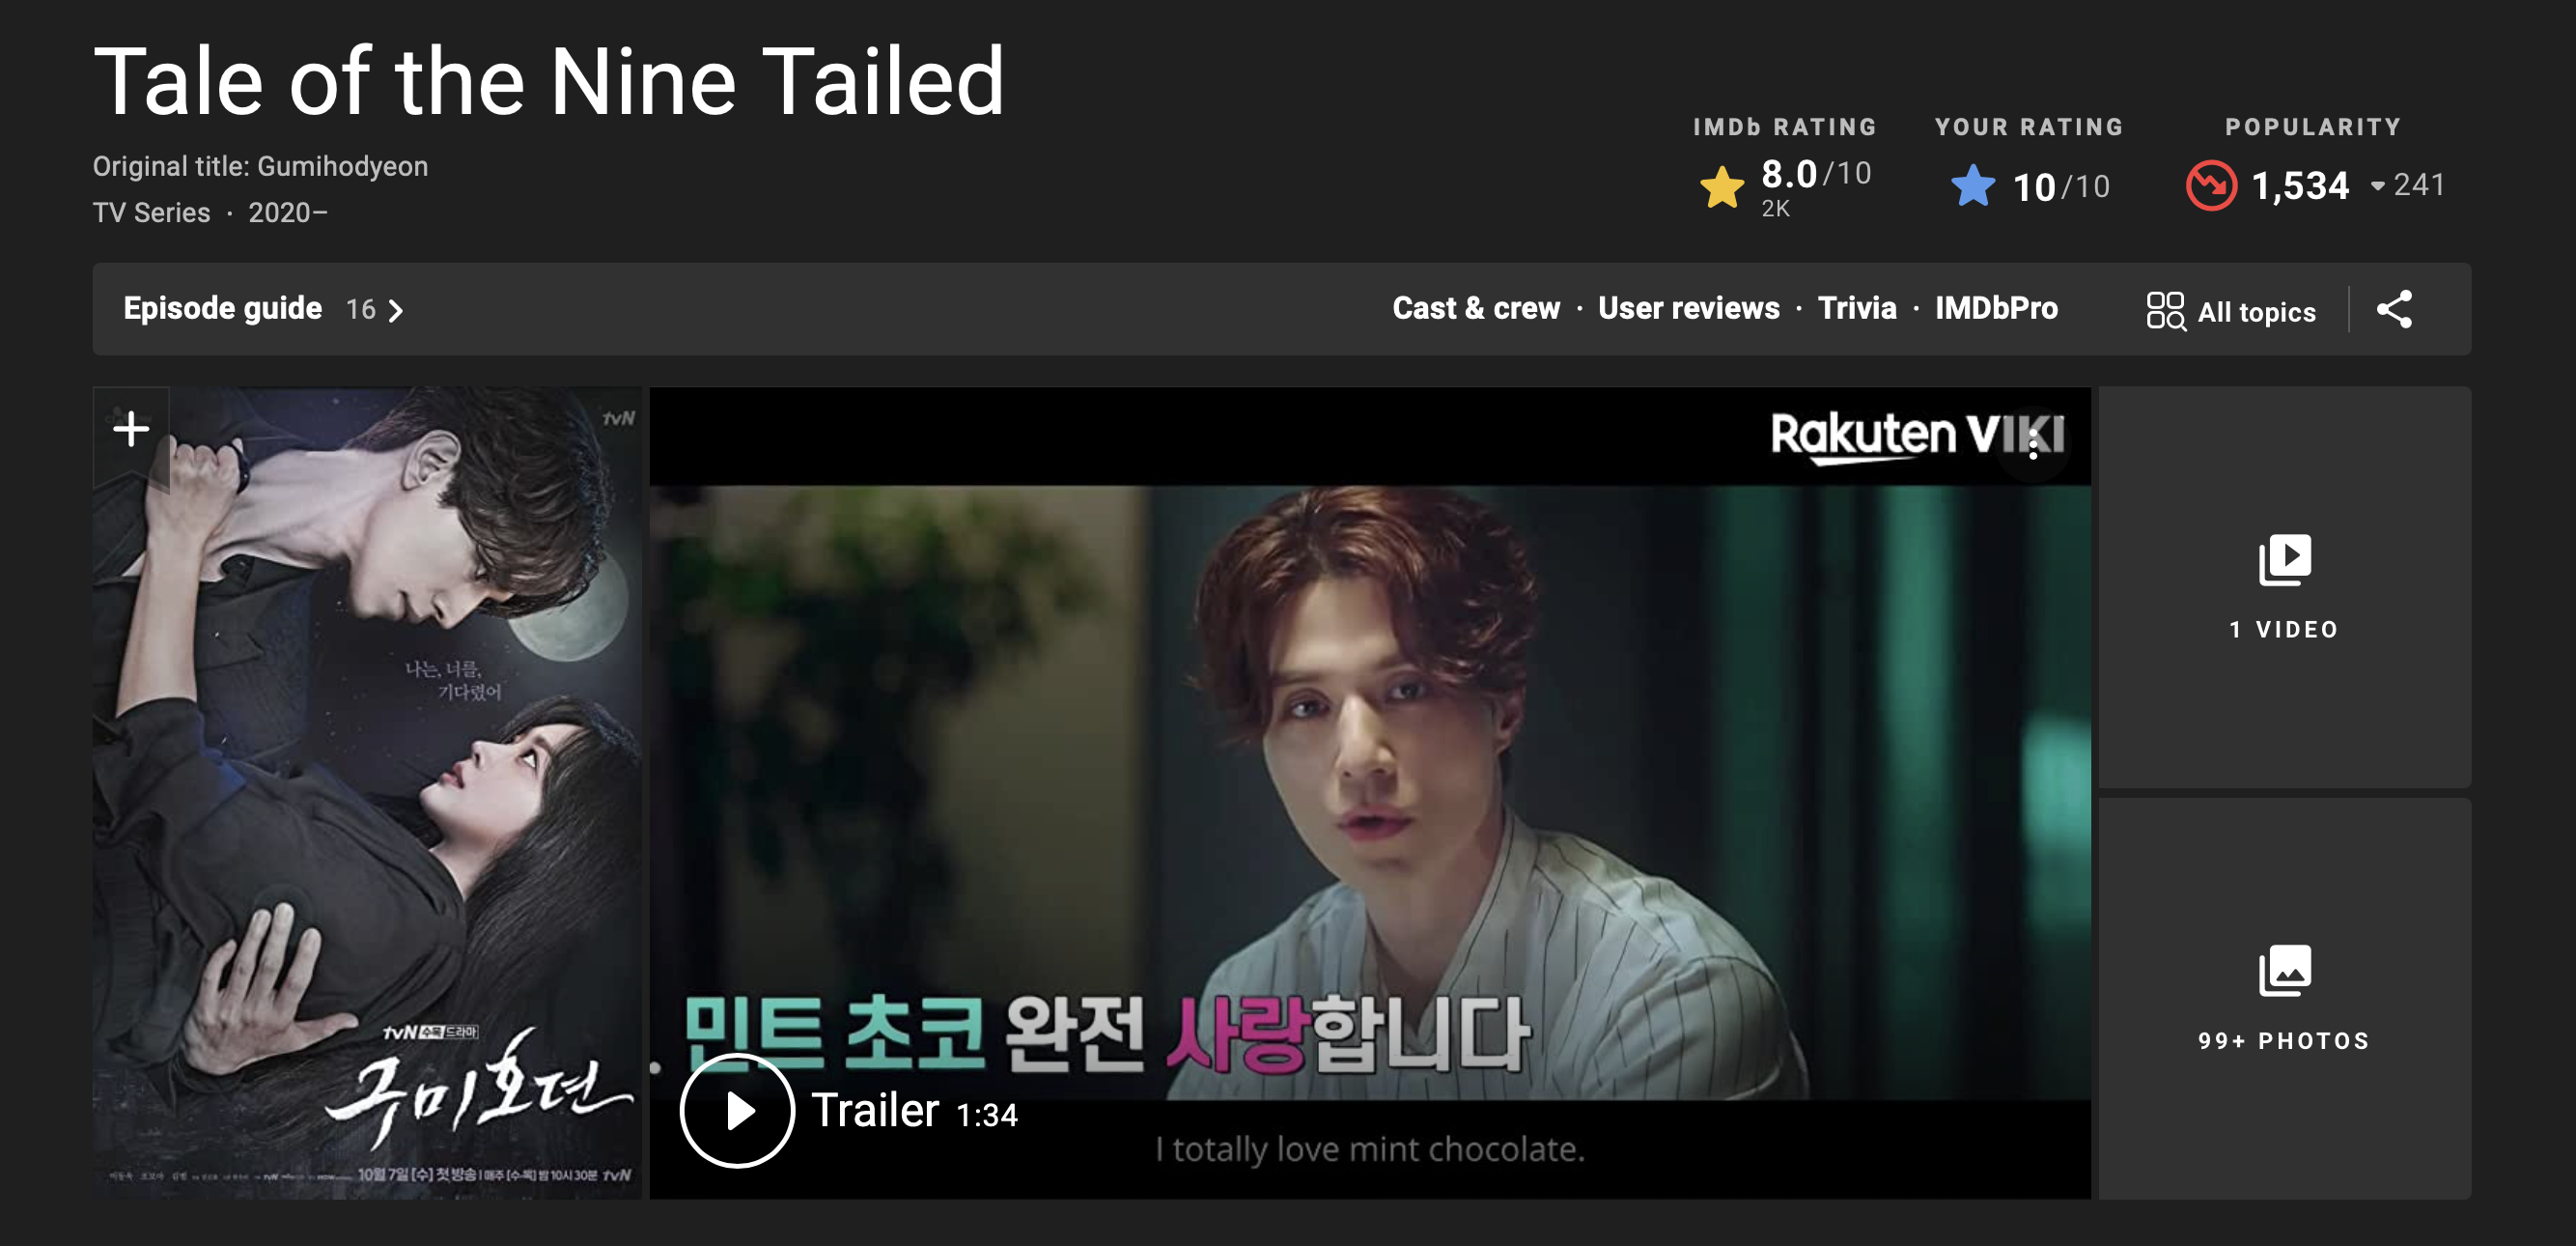This screenshot has width=2576, height=1246.
Task: Click the red popularity trend icon
Action: coord(2211,186)
